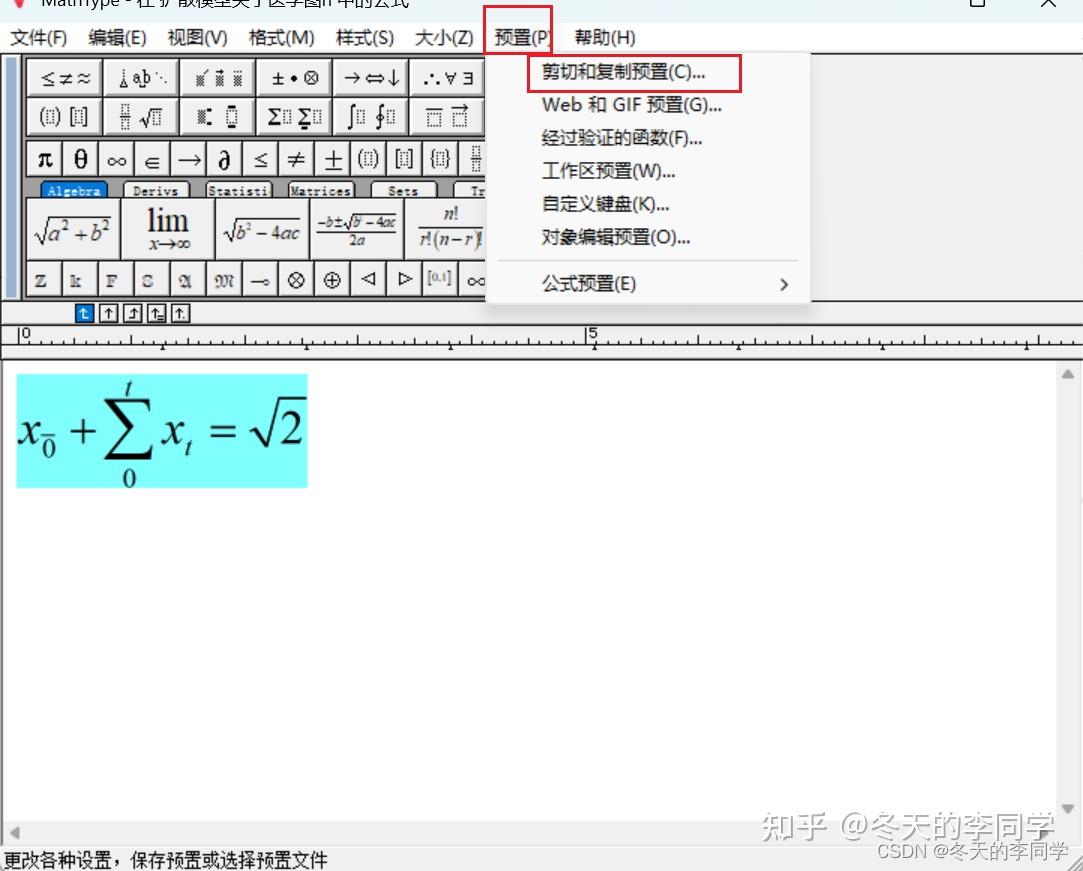Select the highlighted equation in the workspace
Viewport: 1083px width, 871px height.
point(160,430)
